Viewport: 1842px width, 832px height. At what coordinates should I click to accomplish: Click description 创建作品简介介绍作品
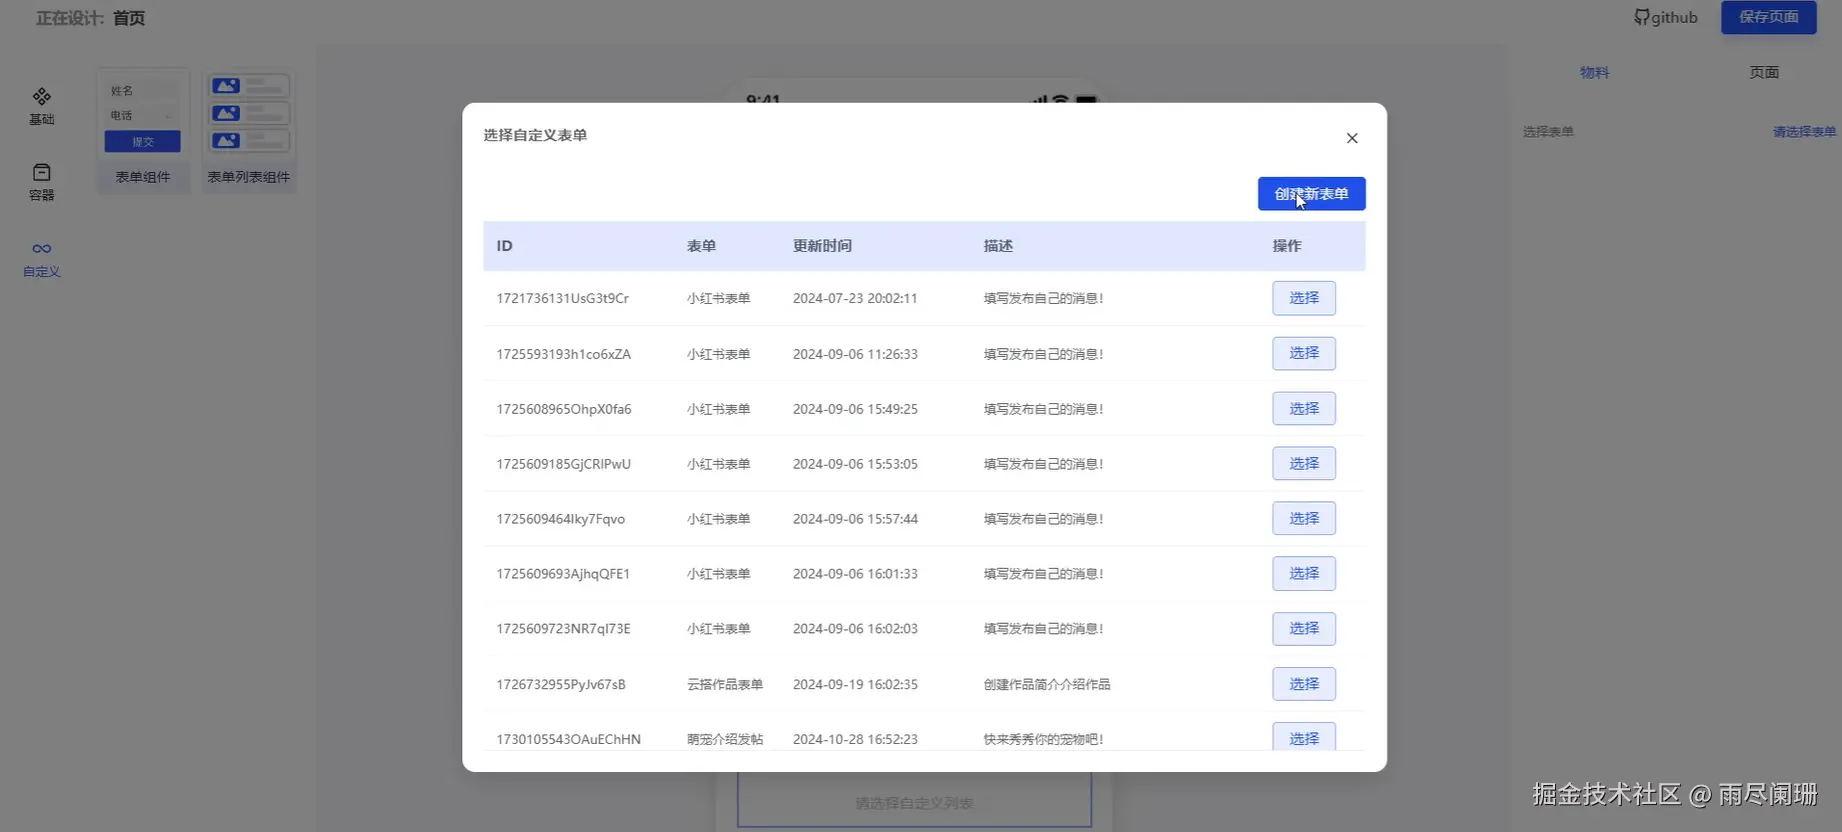1047,685
